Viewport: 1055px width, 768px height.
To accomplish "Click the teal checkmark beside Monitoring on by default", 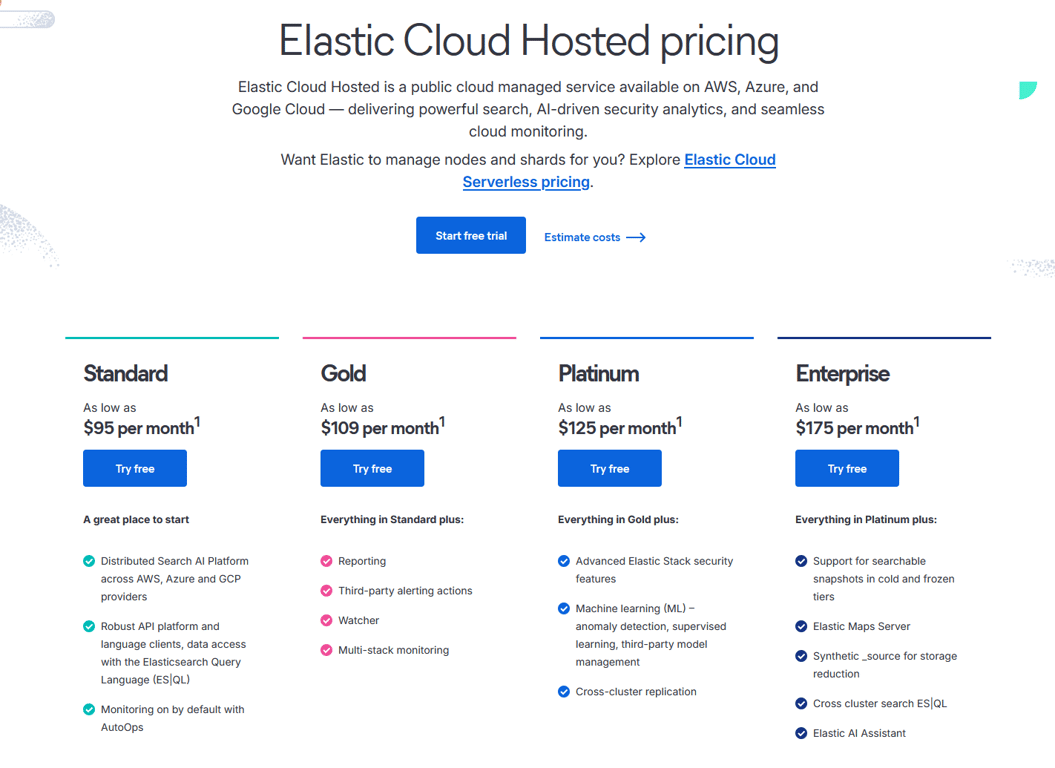I will 89,710.
